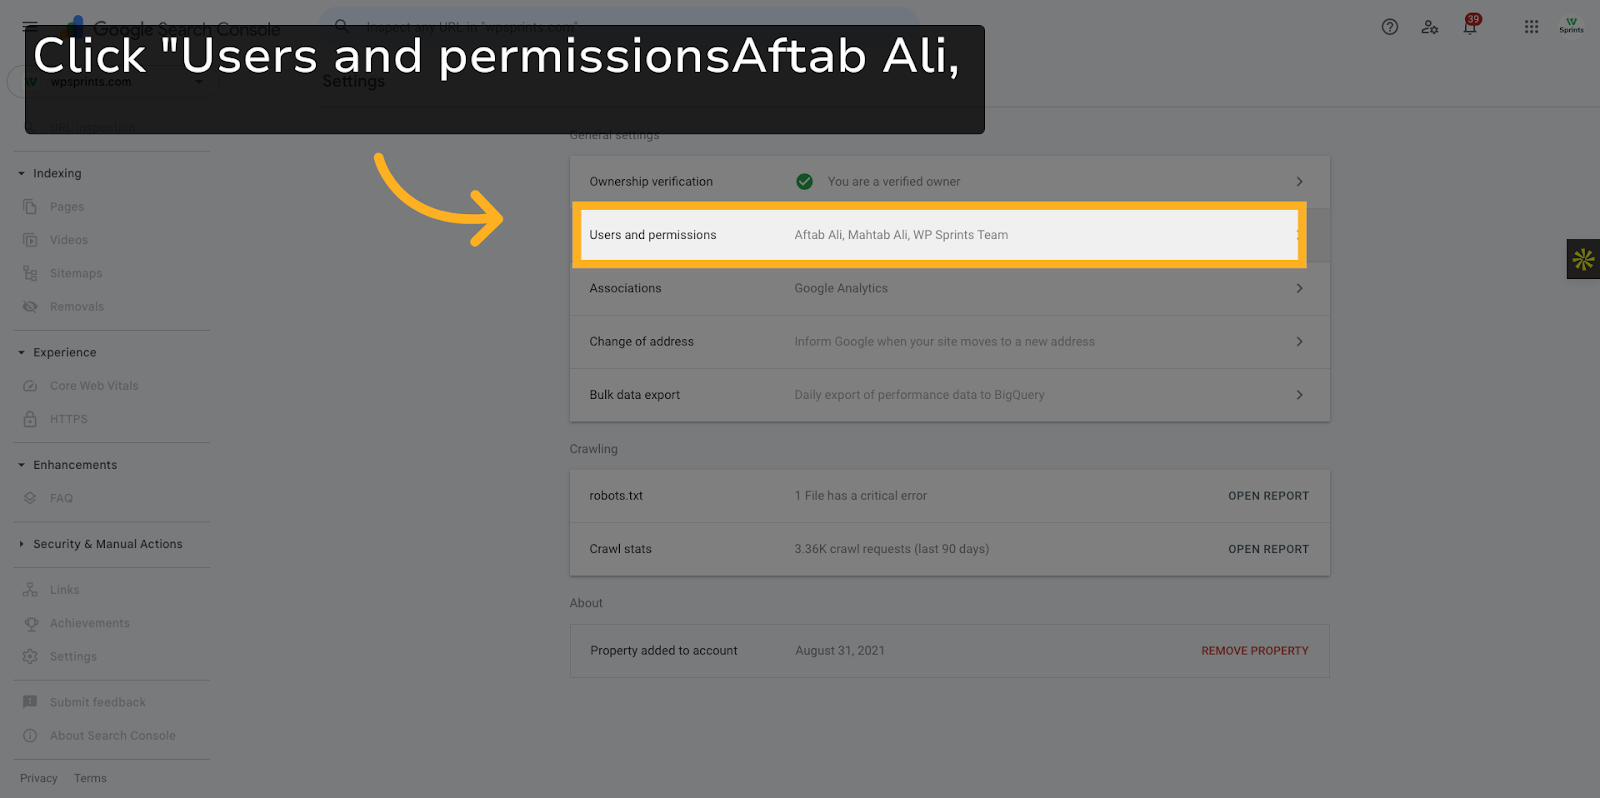Click the manage users settings icon
1600x798 pixels.
[x=1430, y=27]
